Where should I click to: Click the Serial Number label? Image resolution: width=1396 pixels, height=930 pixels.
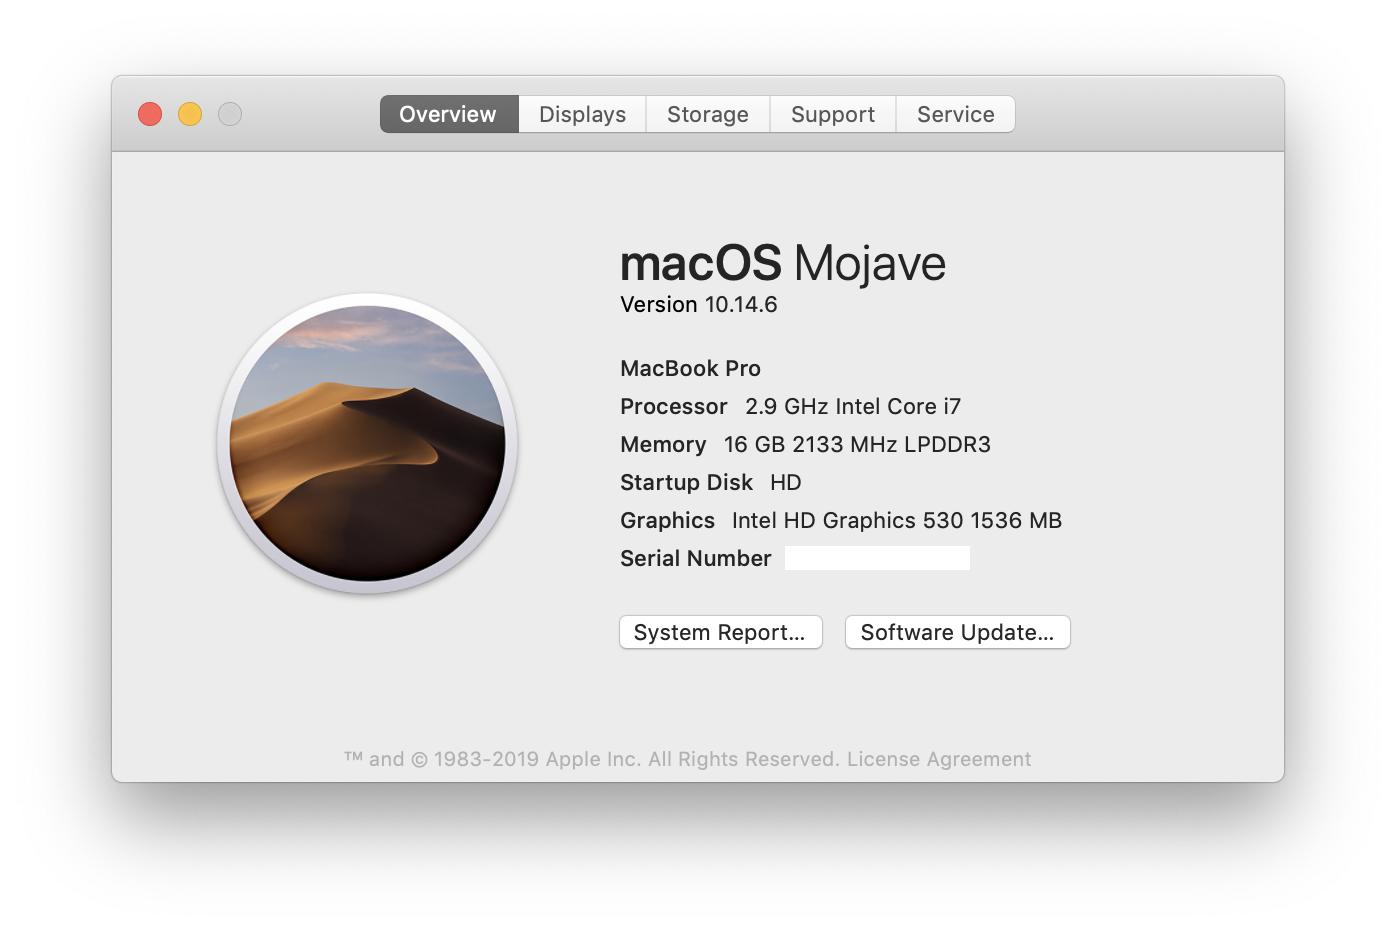[696, 558]
